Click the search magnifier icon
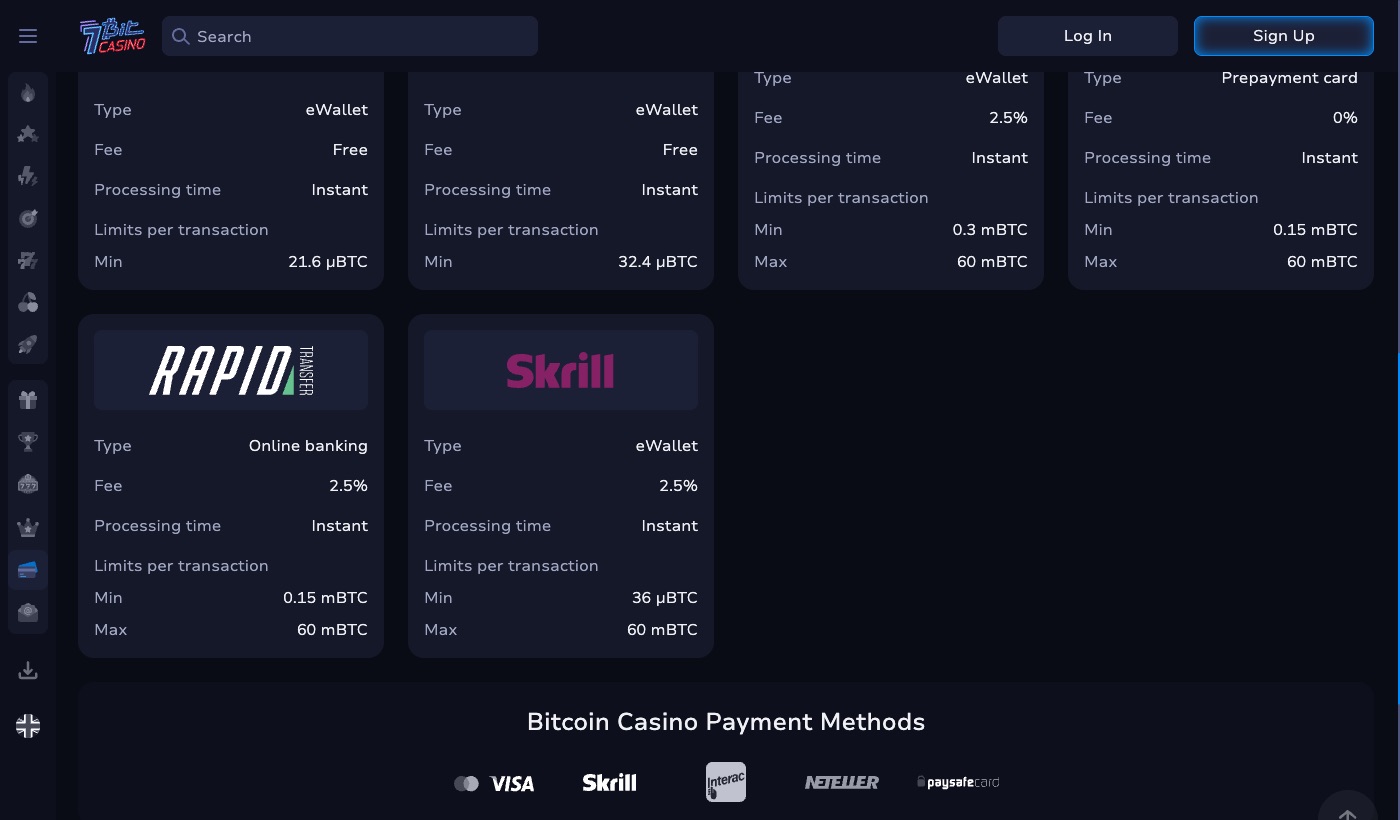This screenshot has width=1400, height=820. pyautogui.click(x=180, y=36)
